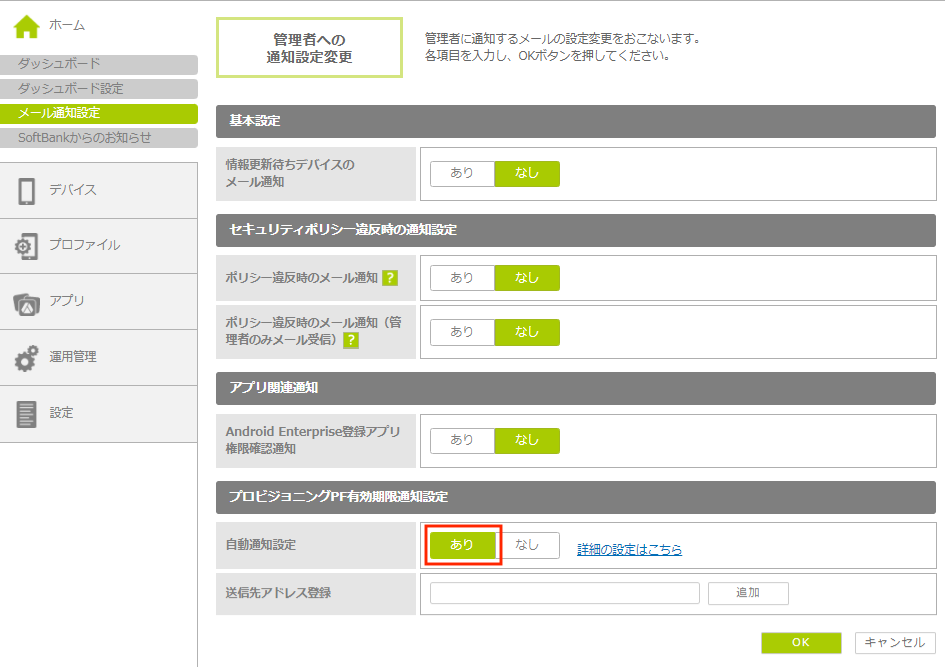Click the App icon in sidebar
Image resolution: width=945 pixels, height=667 pixels.
coord(27,302)
